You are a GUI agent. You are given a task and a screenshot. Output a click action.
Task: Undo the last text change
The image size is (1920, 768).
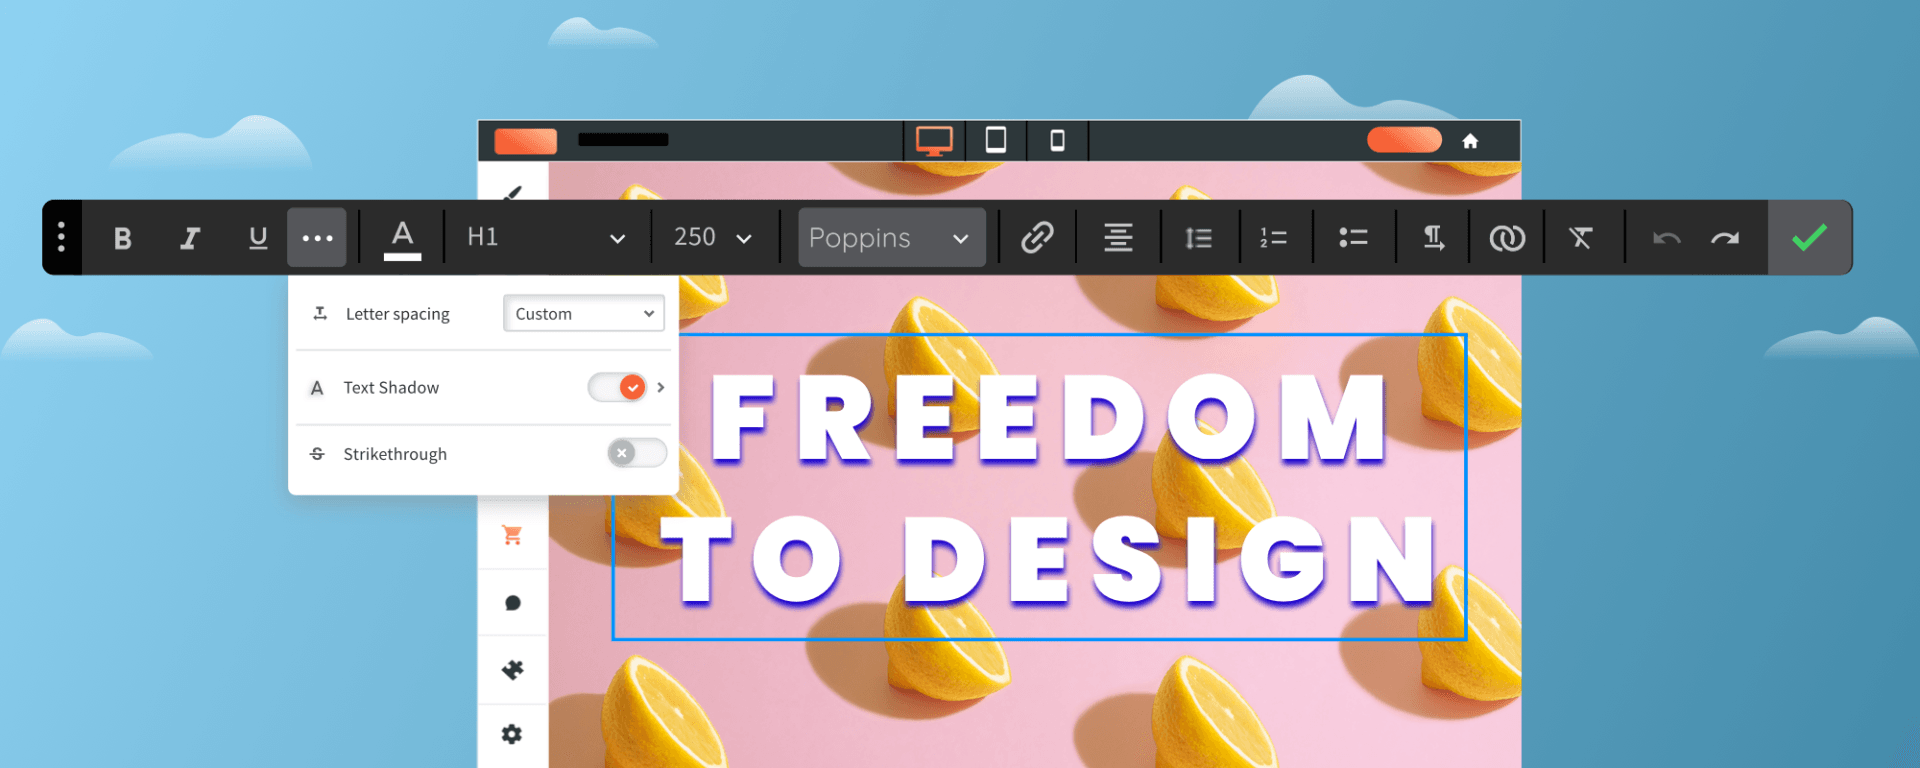(1666, 238)
